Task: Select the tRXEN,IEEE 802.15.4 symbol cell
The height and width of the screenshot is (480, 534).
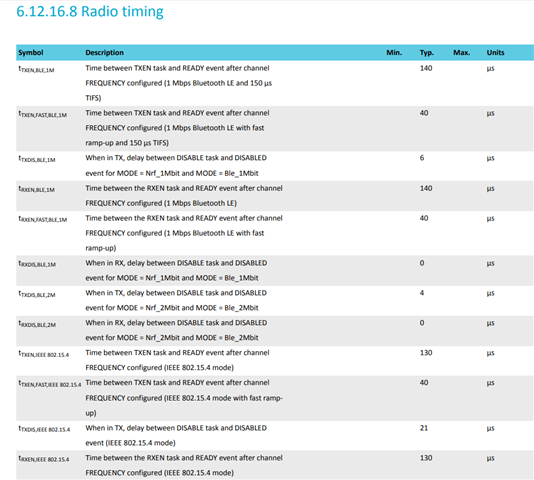Action: (44, 459)
